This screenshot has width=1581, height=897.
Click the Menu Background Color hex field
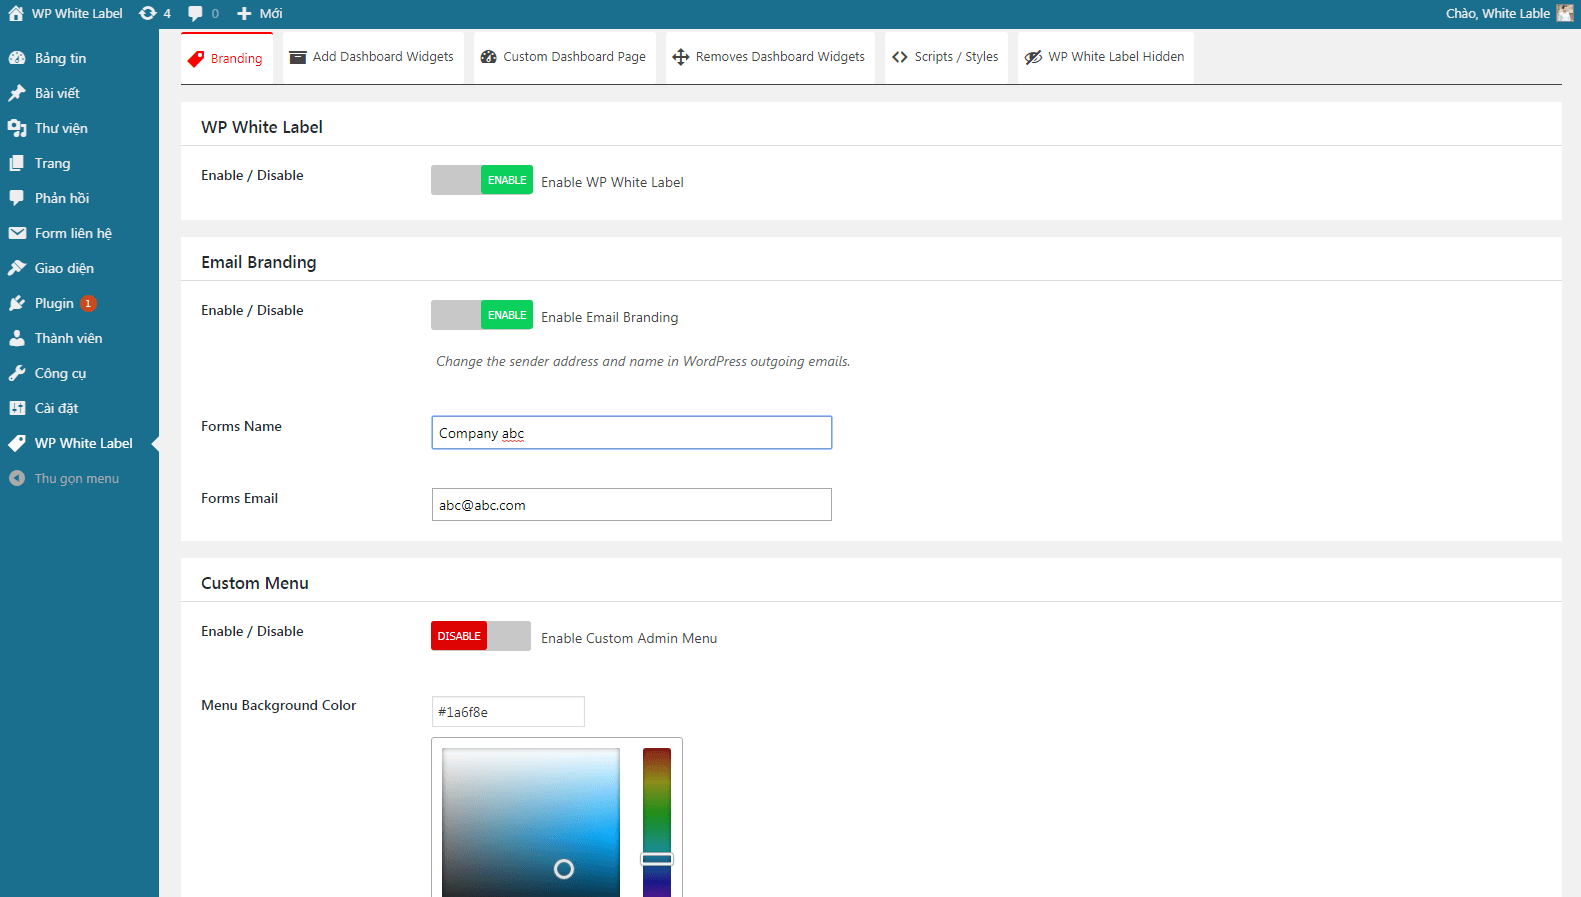(x=508, y=712)
